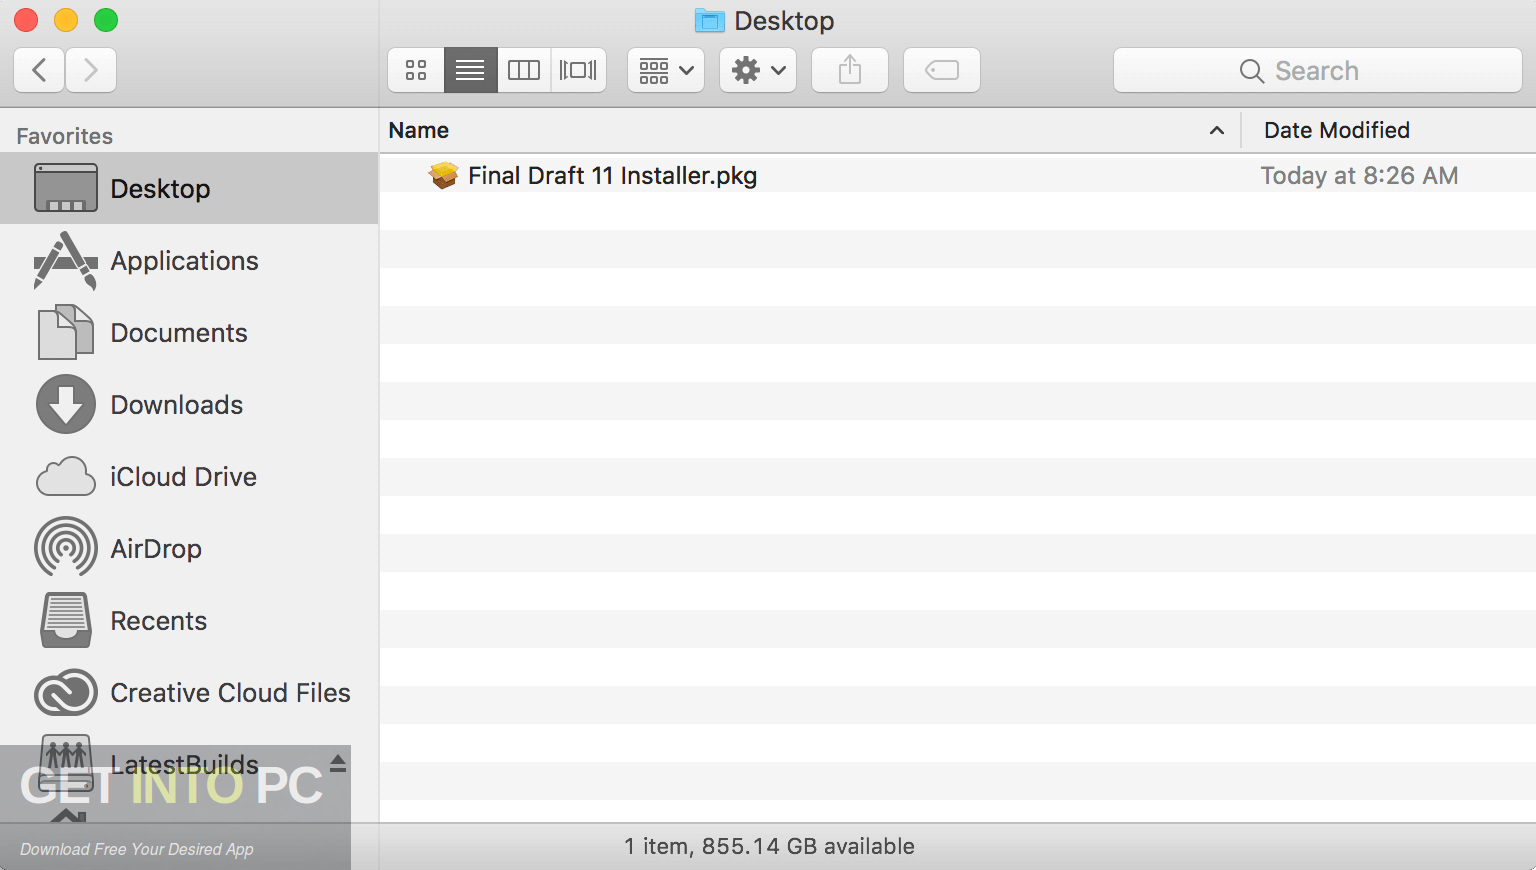The height and width of the screenshot is (870, 1536).
Task: Click the Final Draft installer package icon
Action: (x=444, y=175)
